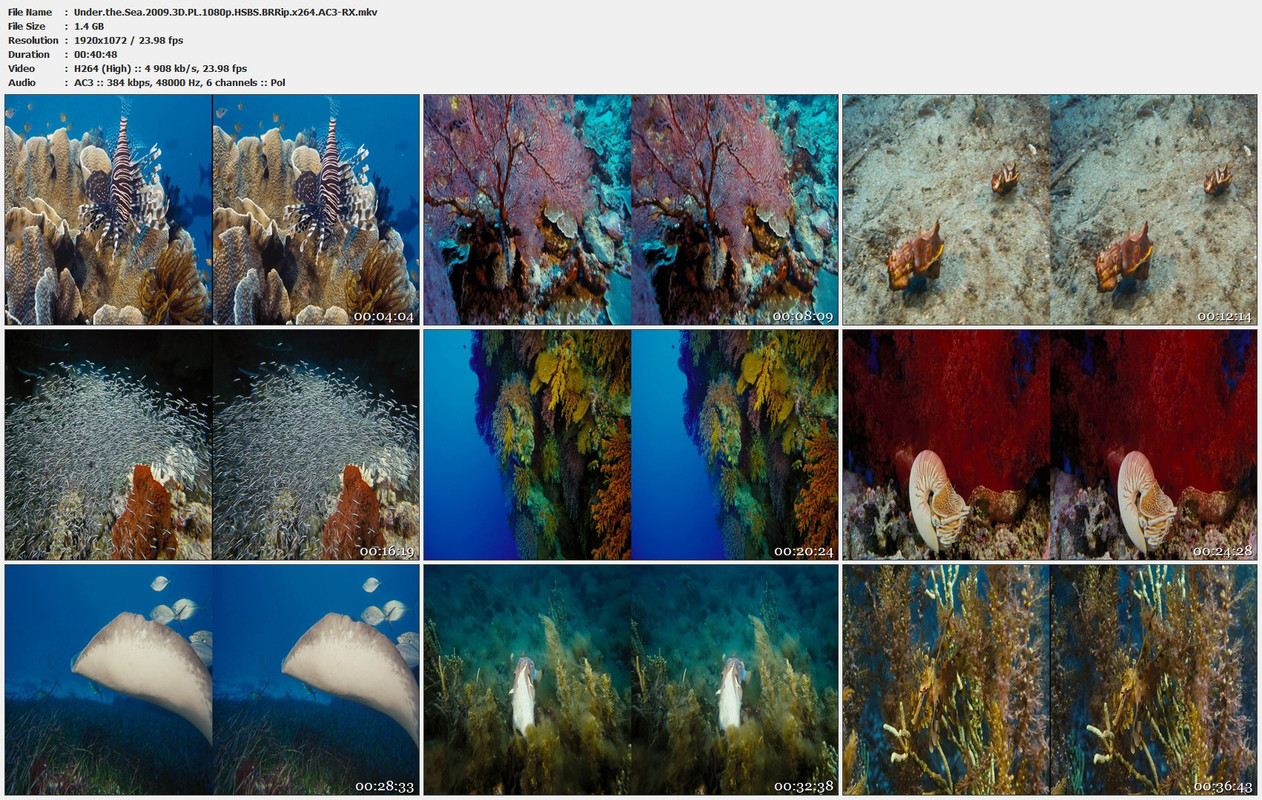Click the timestamp 00:24:28
This screenshot has height=800, width=1262.
1222,551
